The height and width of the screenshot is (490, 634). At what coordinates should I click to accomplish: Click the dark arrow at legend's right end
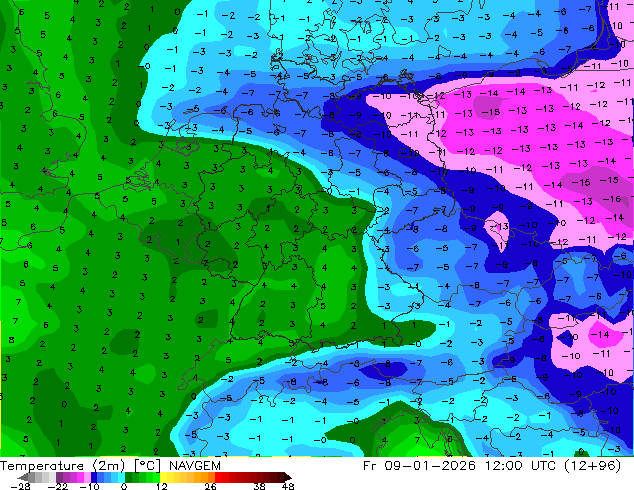click(x=287, y=477)
